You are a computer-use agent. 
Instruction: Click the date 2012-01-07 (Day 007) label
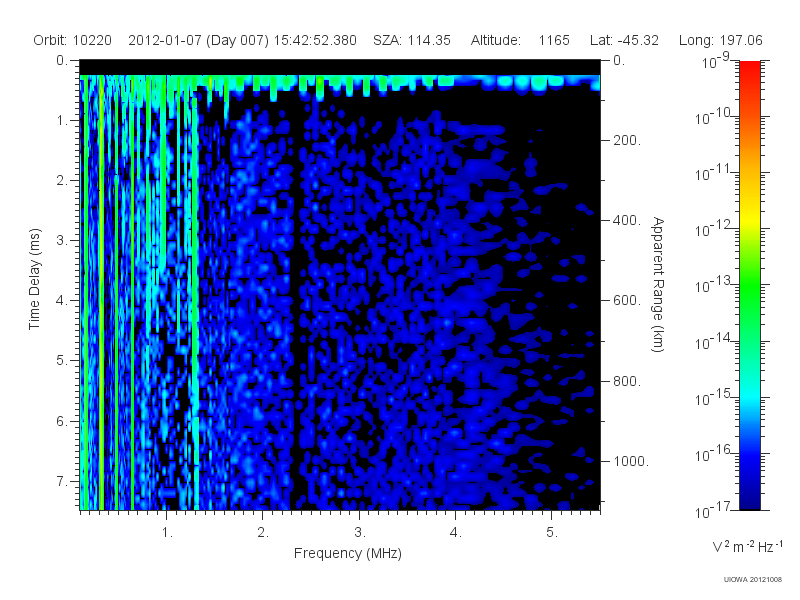point(198,40)
